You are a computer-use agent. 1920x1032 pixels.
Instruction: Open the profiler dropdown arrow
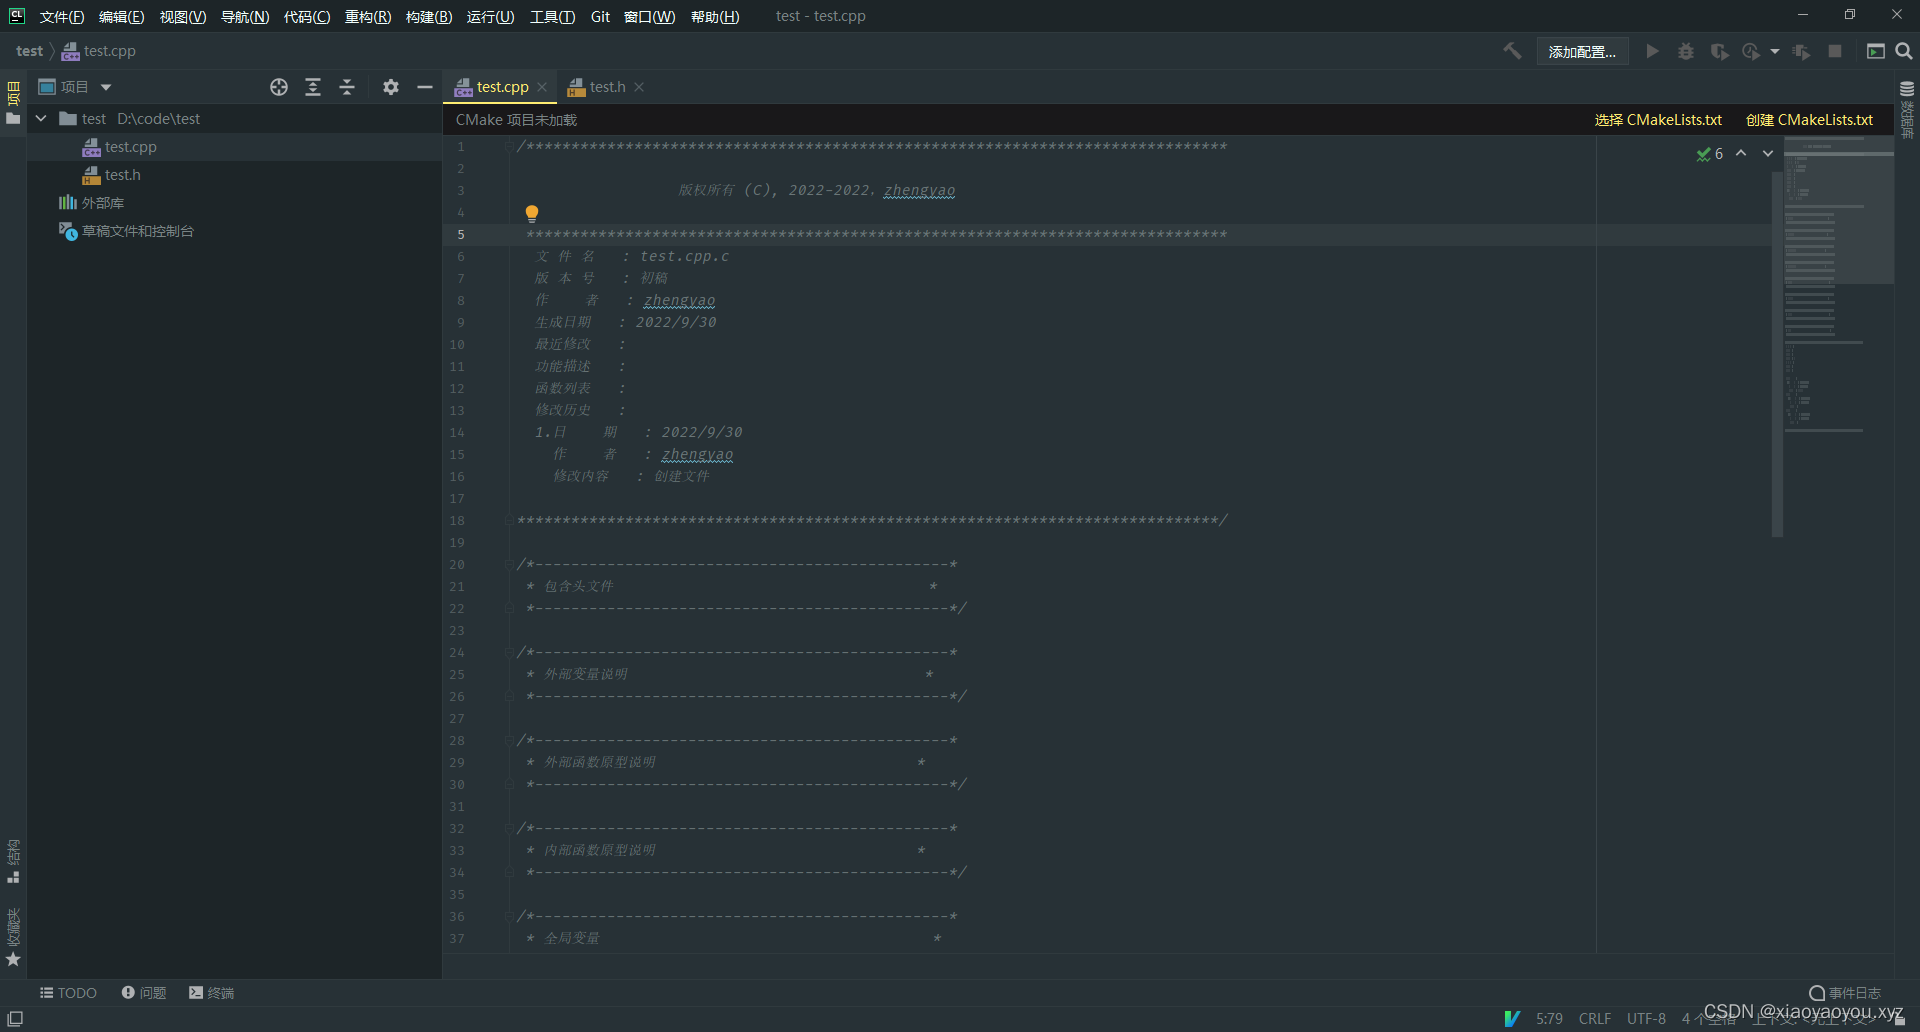click(x=1775, y=51)
